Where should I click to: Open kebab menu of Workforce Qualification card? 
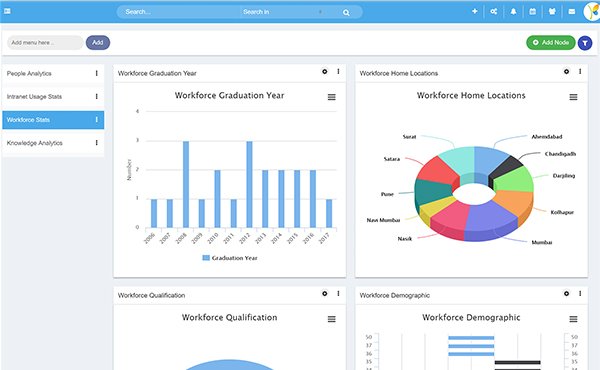point(338,293)
